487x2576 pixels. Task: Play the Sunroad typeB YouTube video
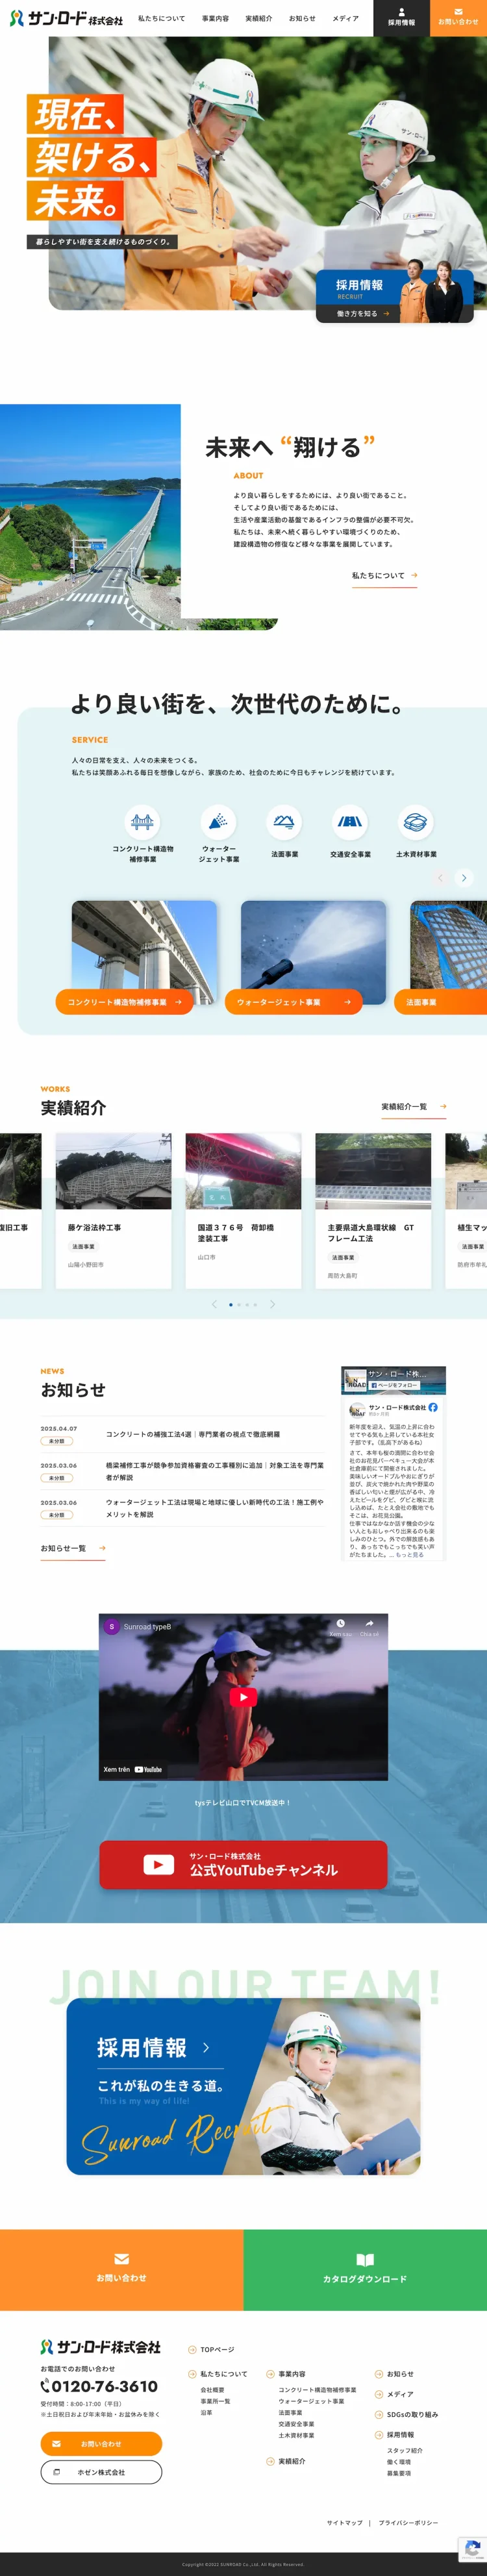[243, 1697]
